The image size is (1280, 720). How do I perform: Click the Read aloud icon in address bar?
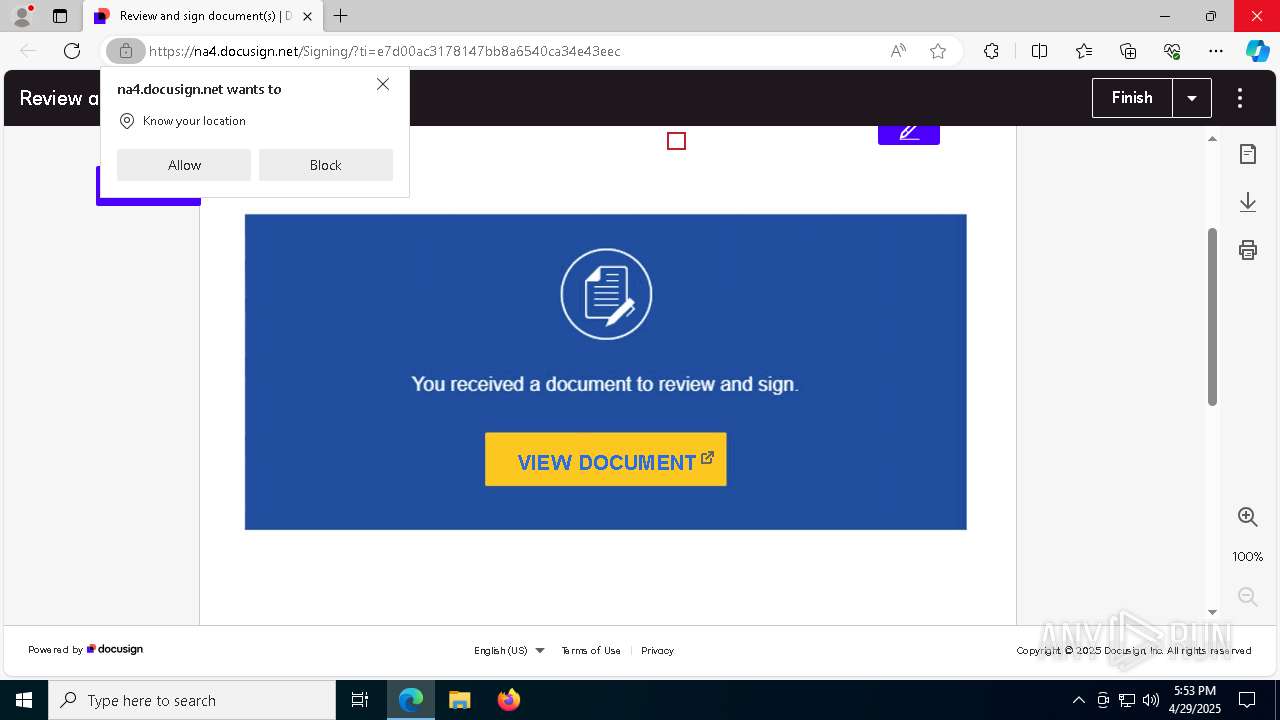click(898, 51)
